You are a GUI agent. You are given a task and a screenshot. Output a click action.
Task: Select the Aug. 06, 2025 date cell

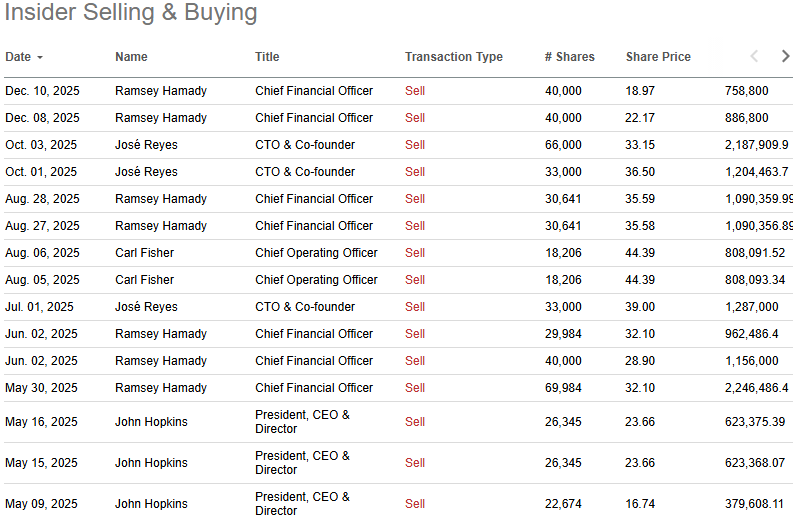42,253
